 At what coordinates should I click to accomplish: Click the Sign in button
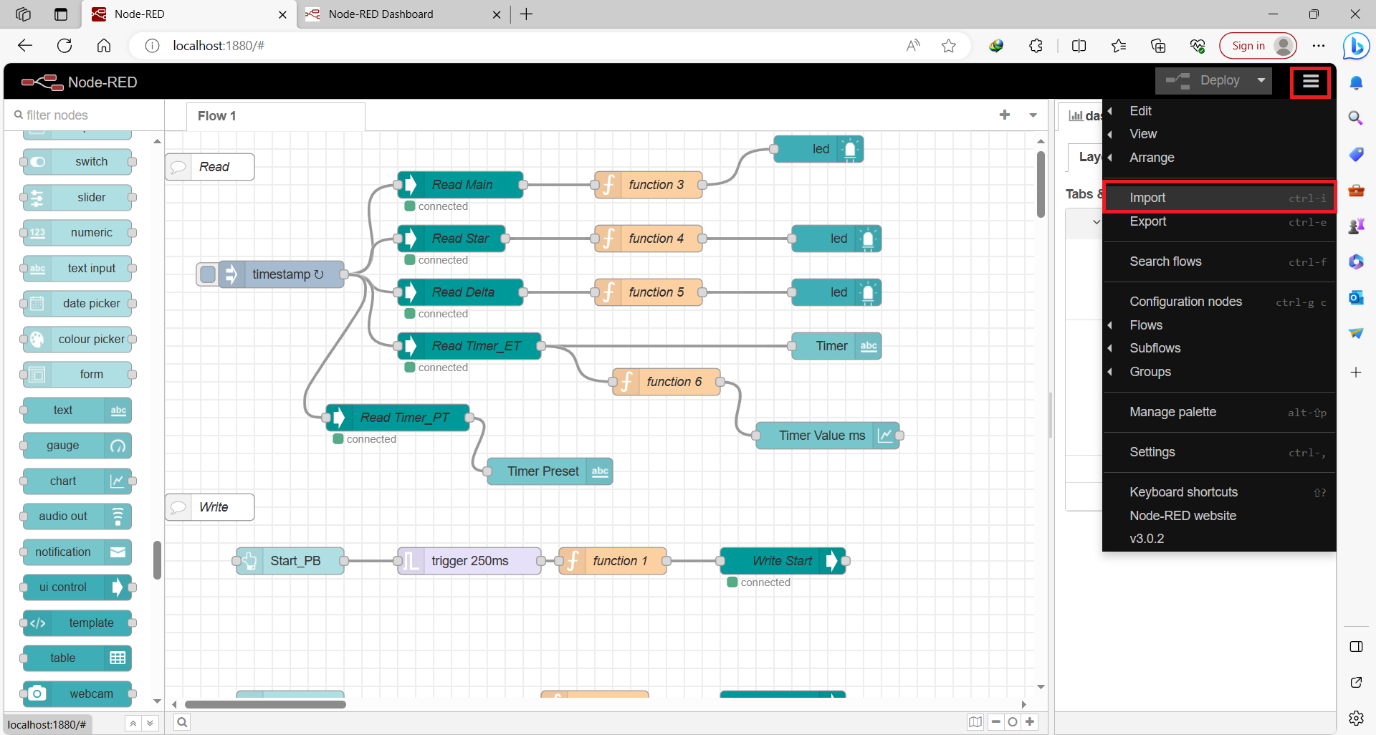tap(1257, 45)
